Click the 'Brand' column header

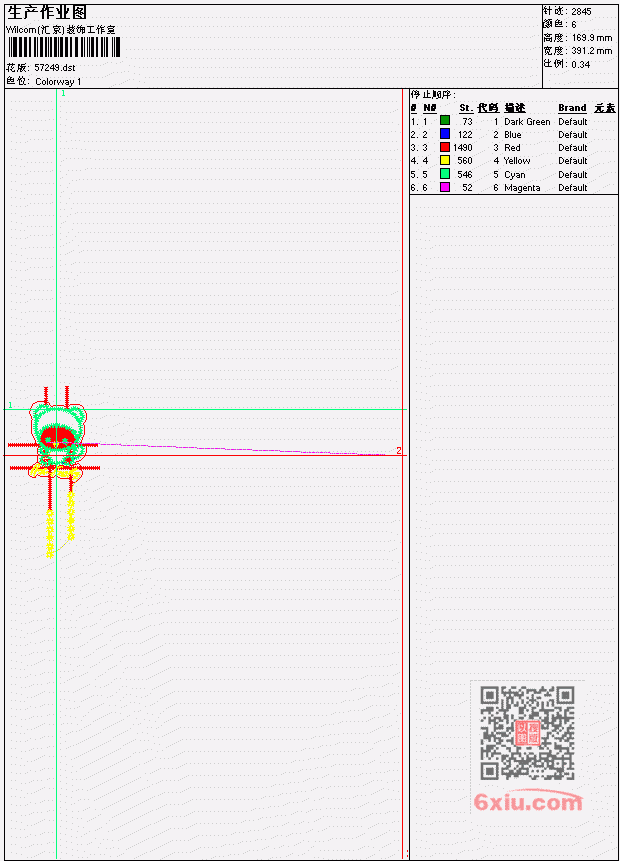[572, 108]
